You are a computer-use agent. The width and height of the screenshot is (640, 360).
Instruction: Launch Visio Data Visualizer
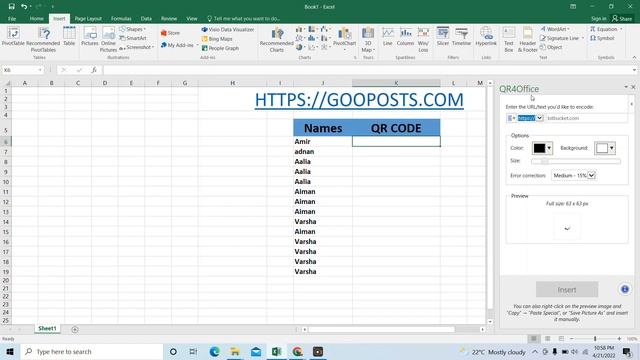(228, 29)
